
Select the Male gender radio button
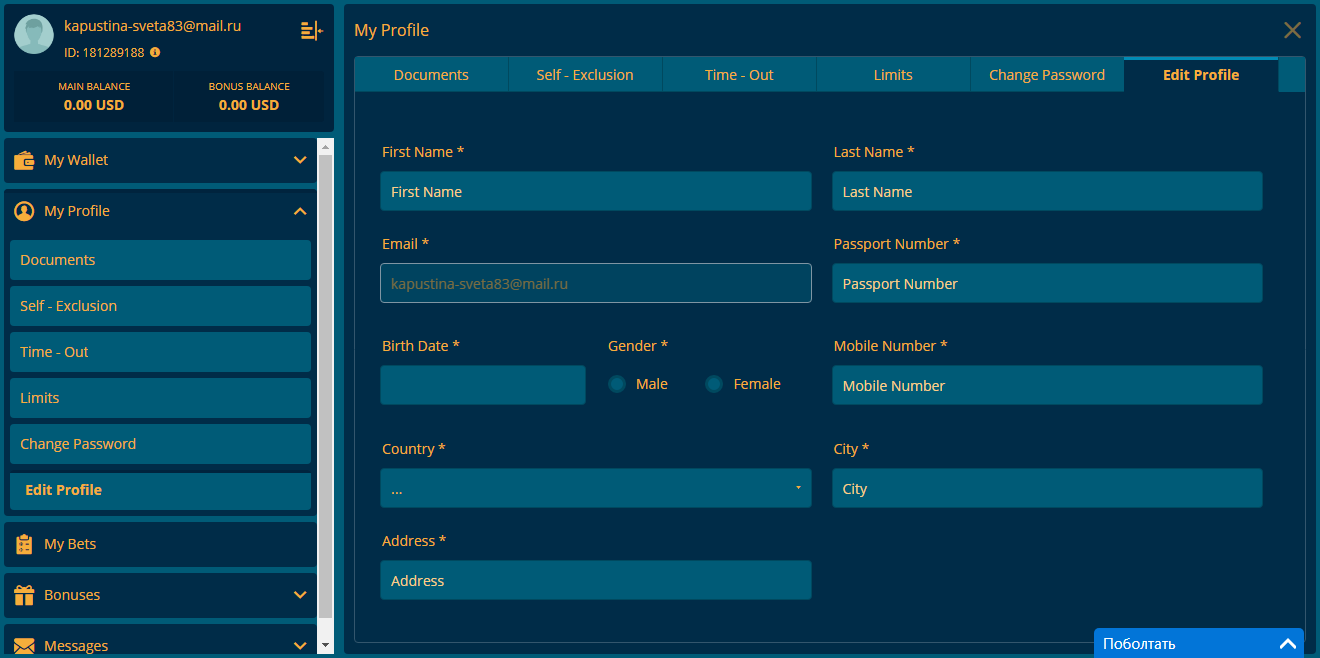(617, 384)
